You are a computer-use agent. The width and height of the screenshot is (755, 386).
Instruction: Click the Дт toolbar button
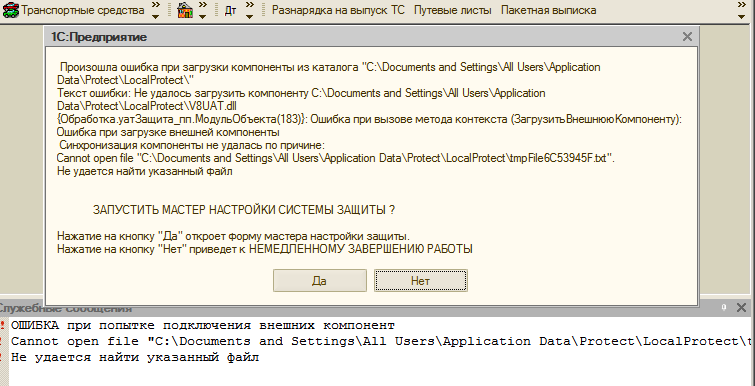[x=231, y=10]
